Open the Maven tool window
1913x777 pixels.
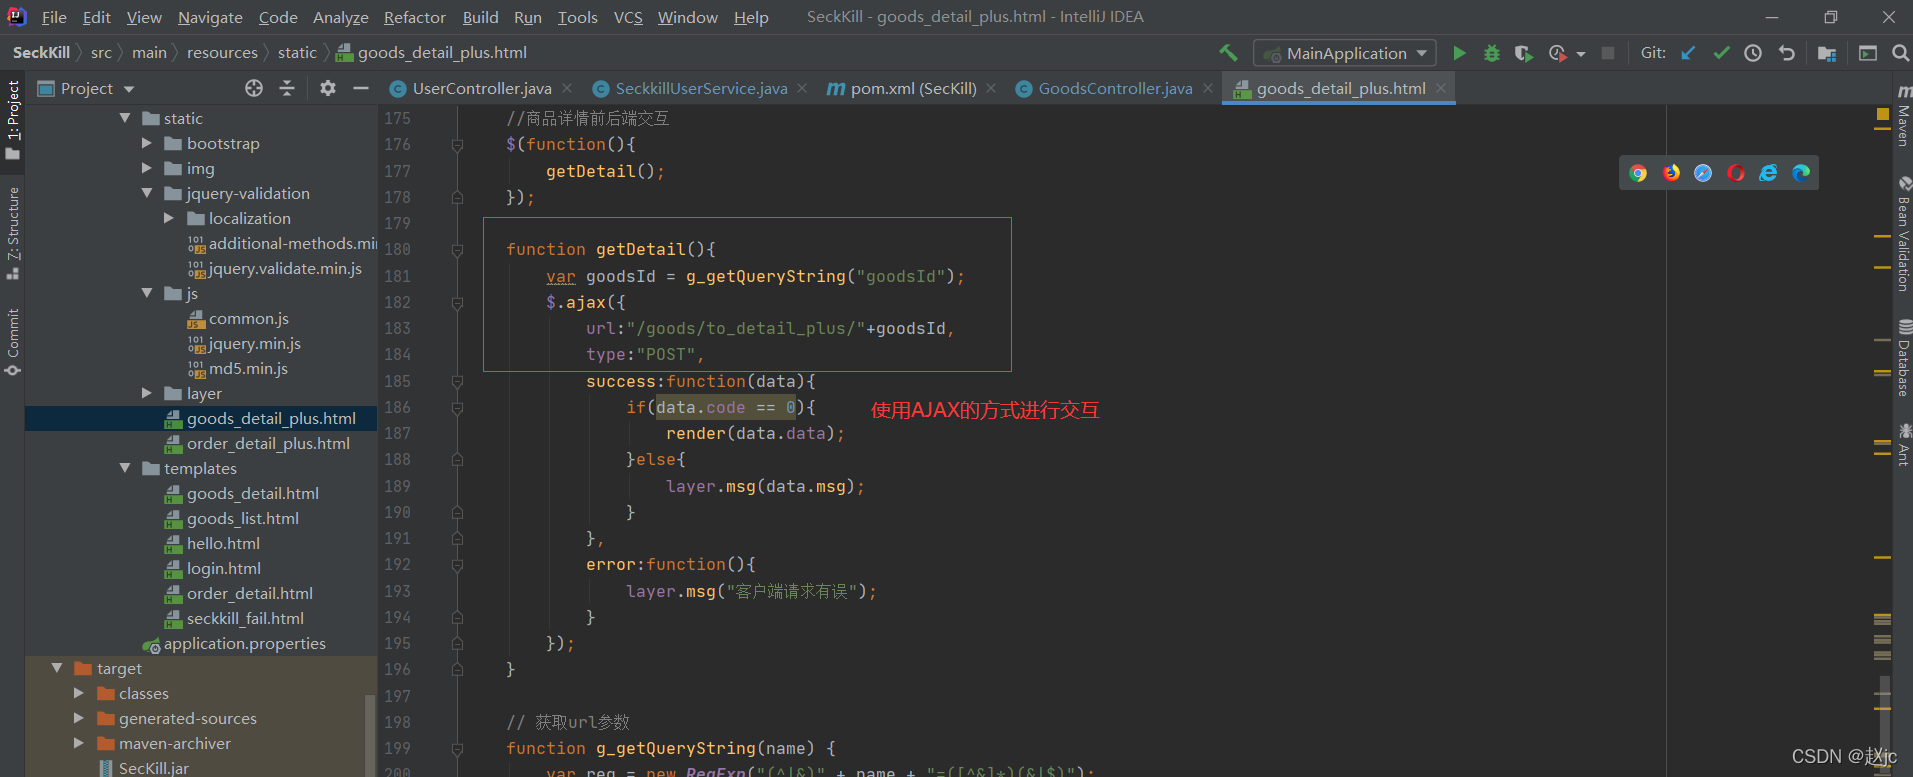[1903, 116]
